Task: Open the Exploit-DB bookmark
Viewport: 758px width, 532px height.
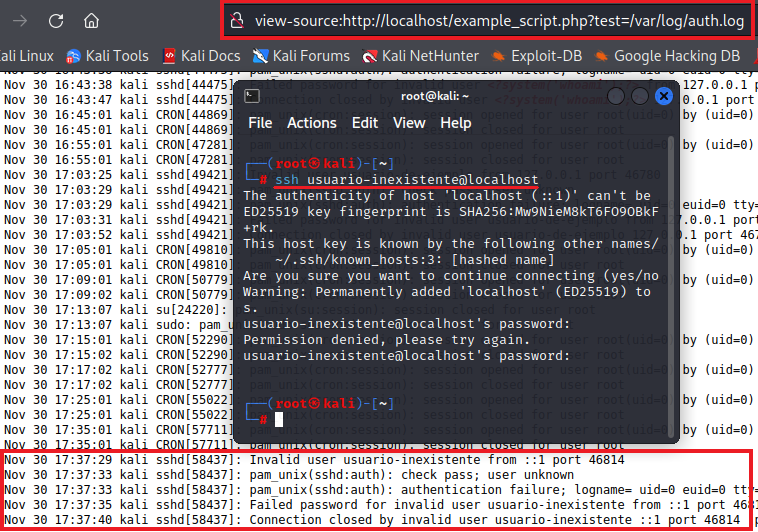Action: (x=537, y=56)
